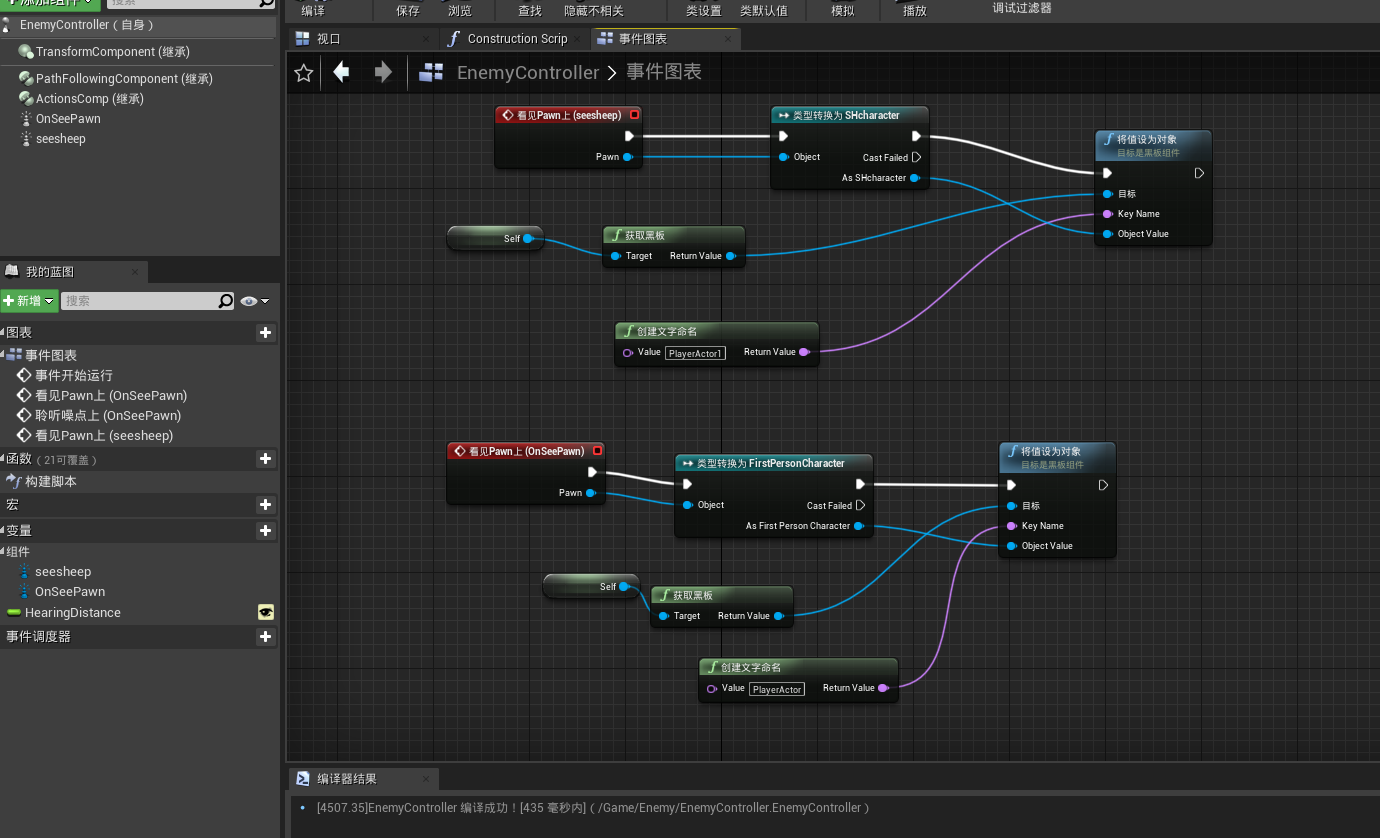
Task: Add a new function with plus button
Action: pos(265,459)
